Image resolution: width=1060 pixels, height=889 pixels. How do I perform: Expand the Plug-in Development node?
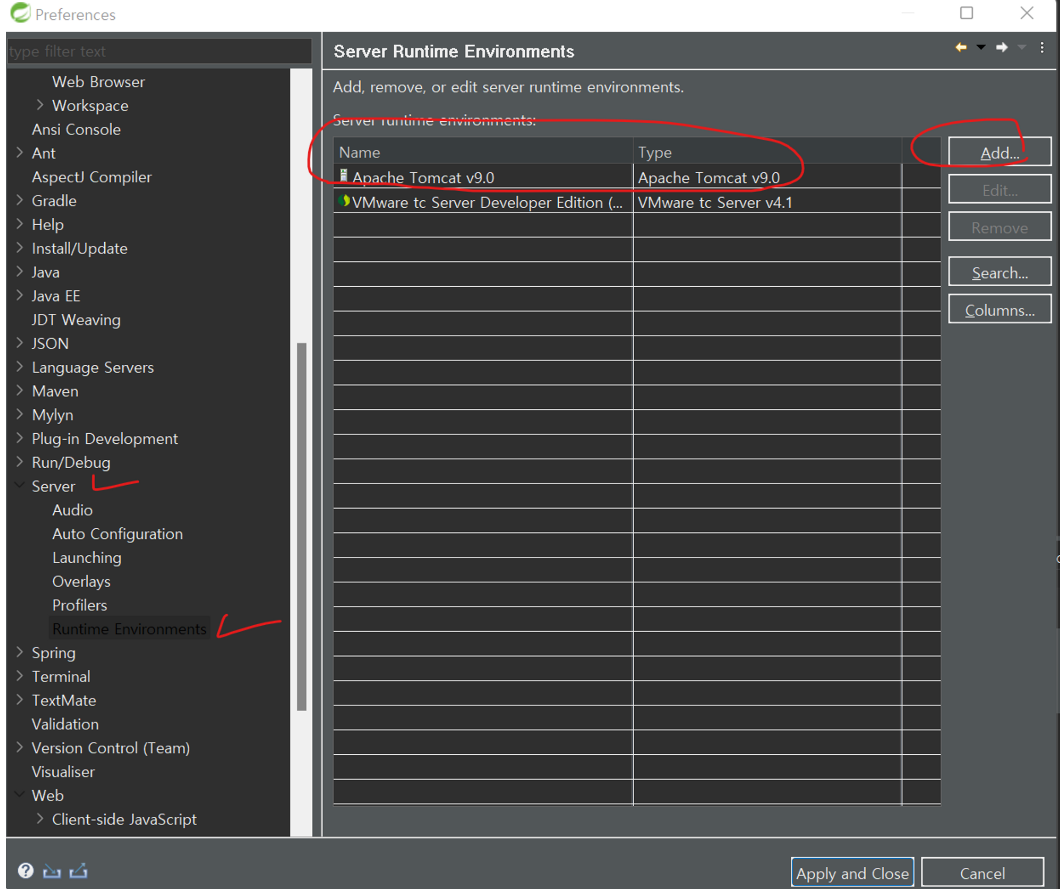(x=20, y=438)
